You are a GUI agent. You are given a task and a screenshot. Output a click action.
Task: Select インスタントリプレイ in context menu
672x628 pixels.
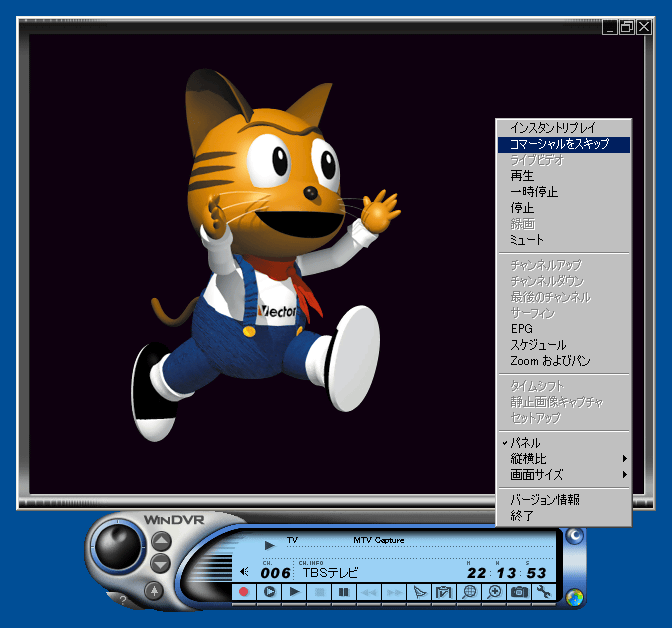[x=564, y=128]
